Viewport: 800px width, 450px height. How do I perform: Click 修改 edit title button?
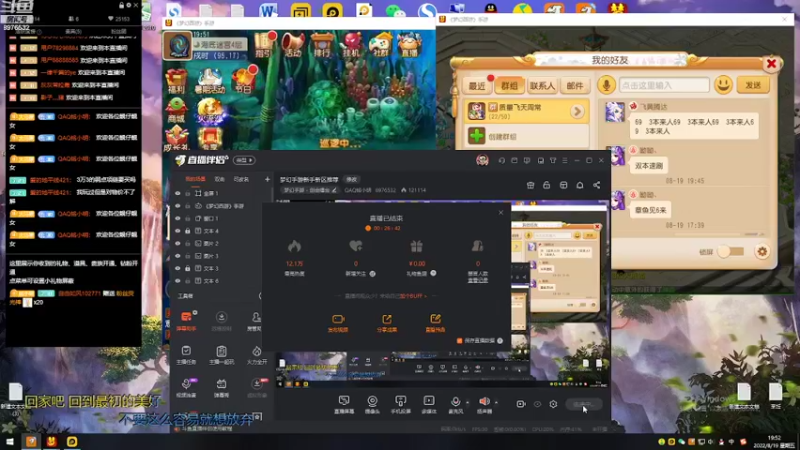click(352, 180)
